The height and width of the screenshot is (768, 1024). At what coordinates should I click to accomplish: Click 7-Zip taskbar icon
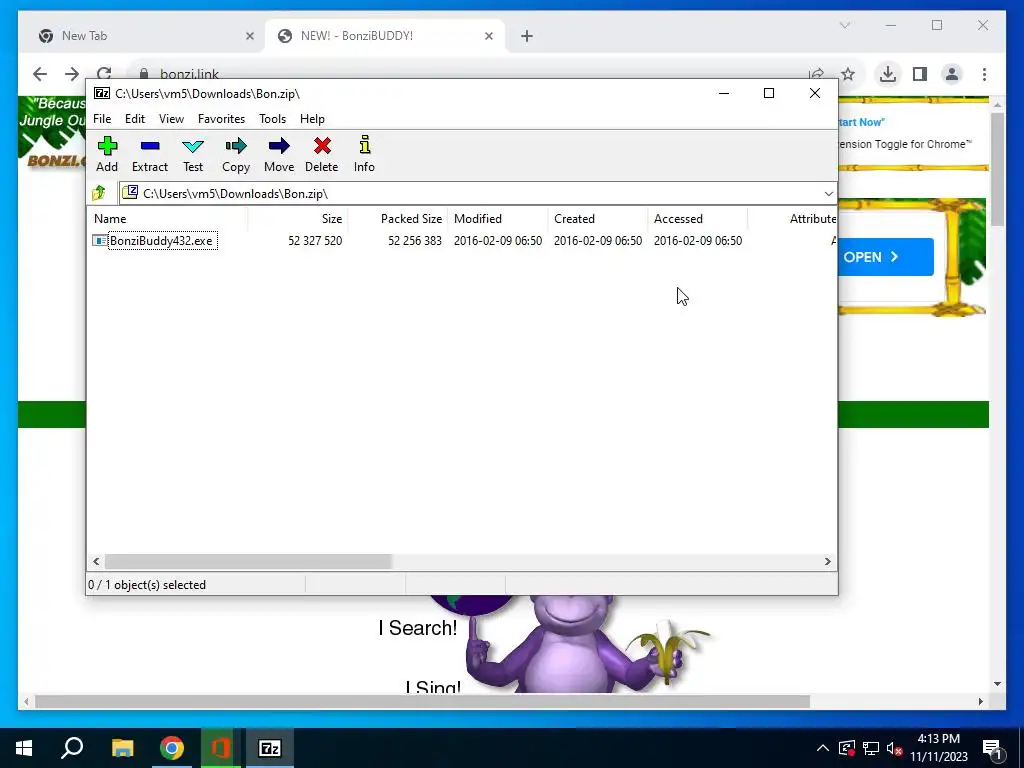(270, 748)
